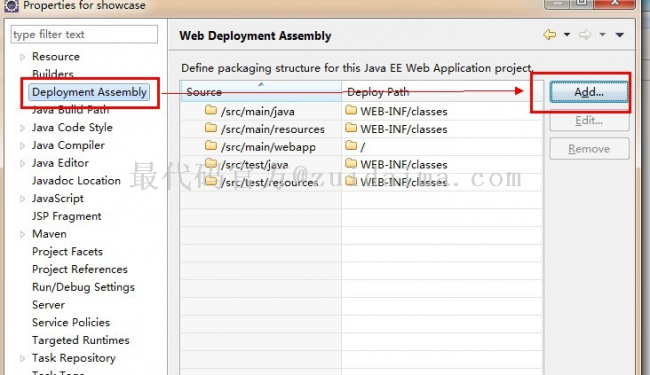Expand the Java Code Style node
The height and width of the screenshot is (375, 650).
(22, 128)
